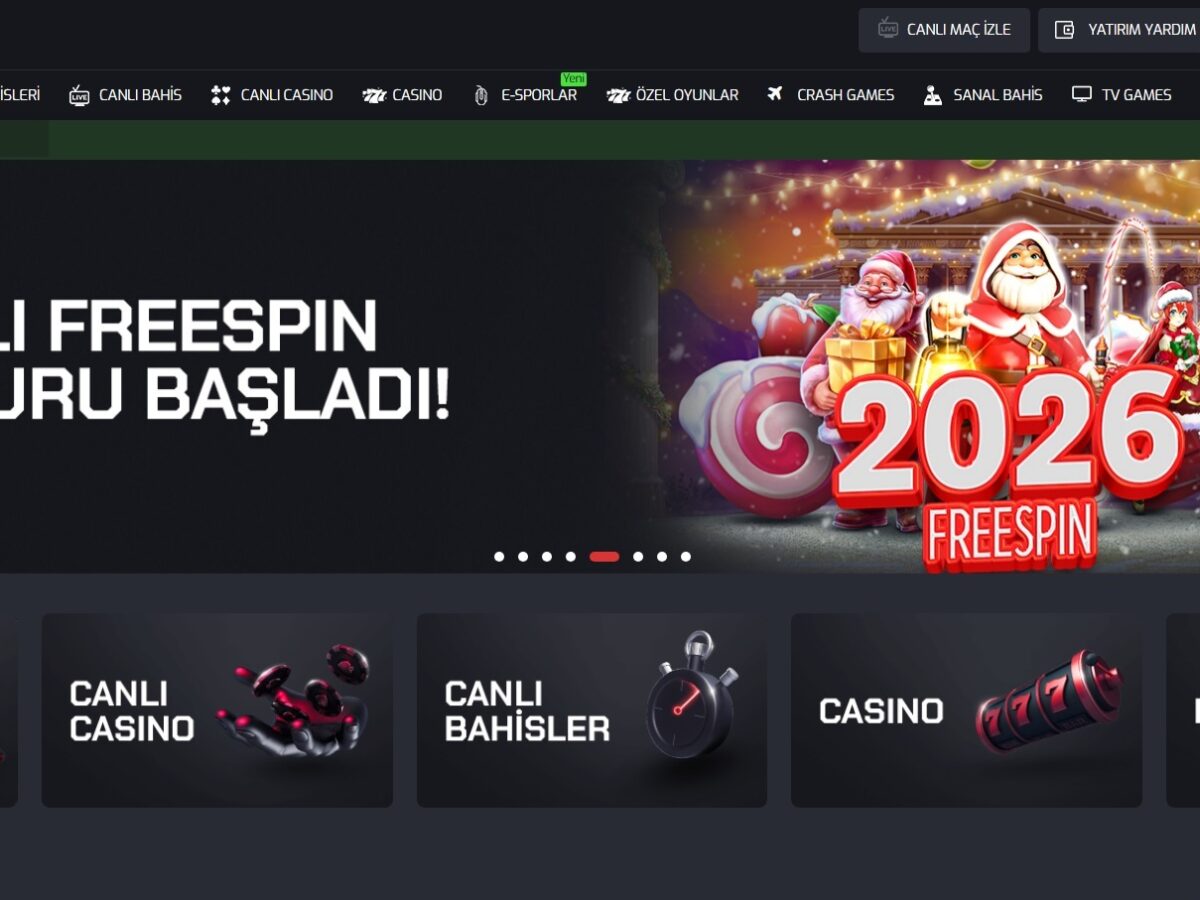Click the TV Games monitor icon
1200x900 pixels.
click(x=1081, y=94)
